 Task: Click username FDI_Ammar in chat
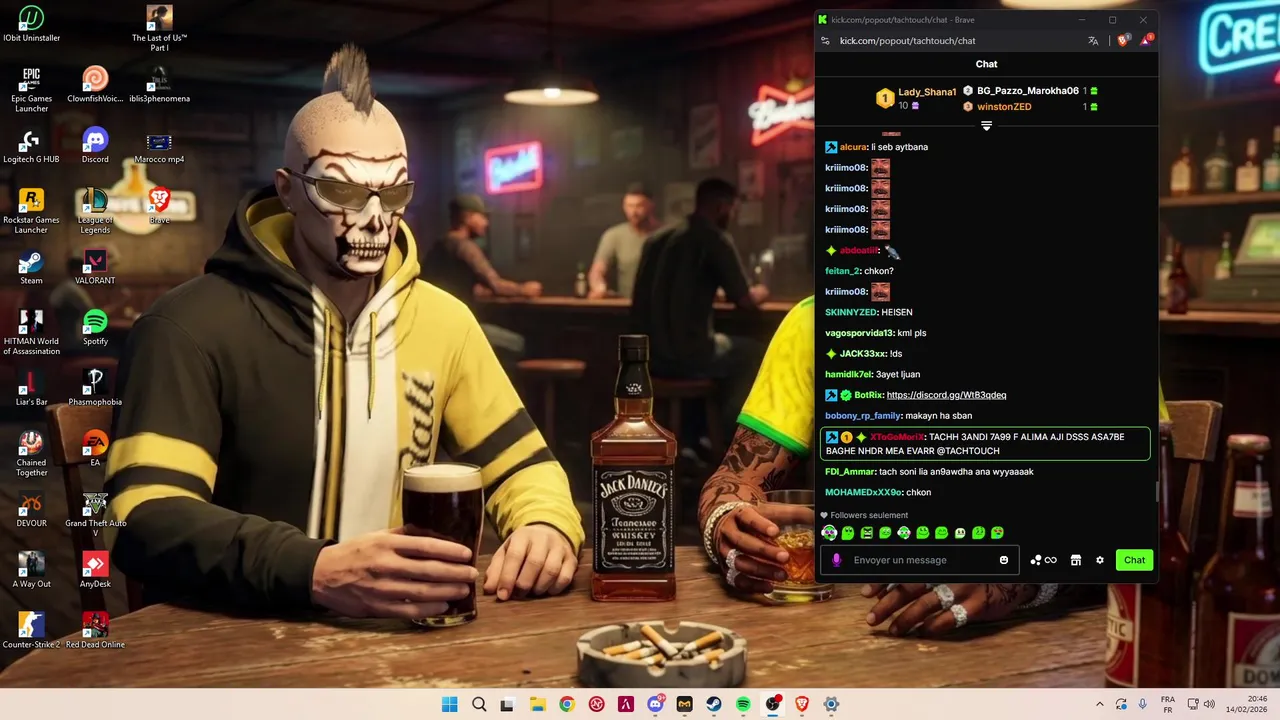[850, 472]
